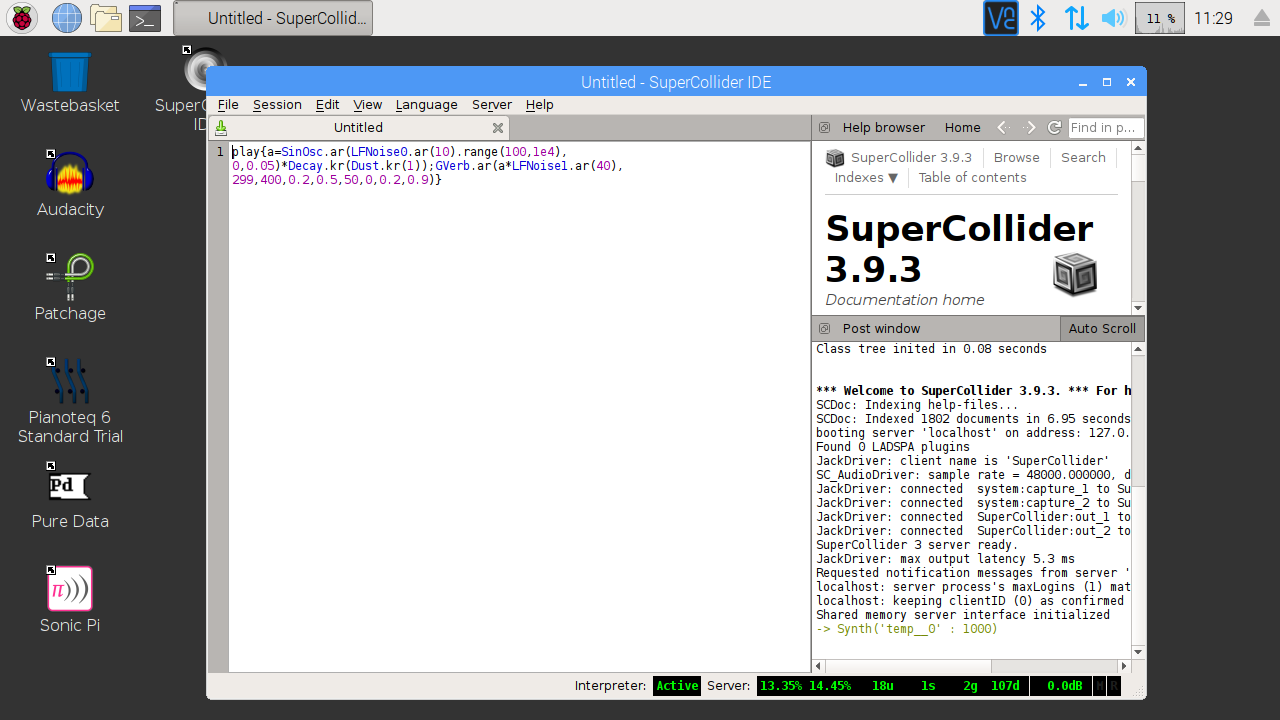The image size is (1280, 720).
Task: Open the Wastebasket desktop icon
Action: coord(70,83)
